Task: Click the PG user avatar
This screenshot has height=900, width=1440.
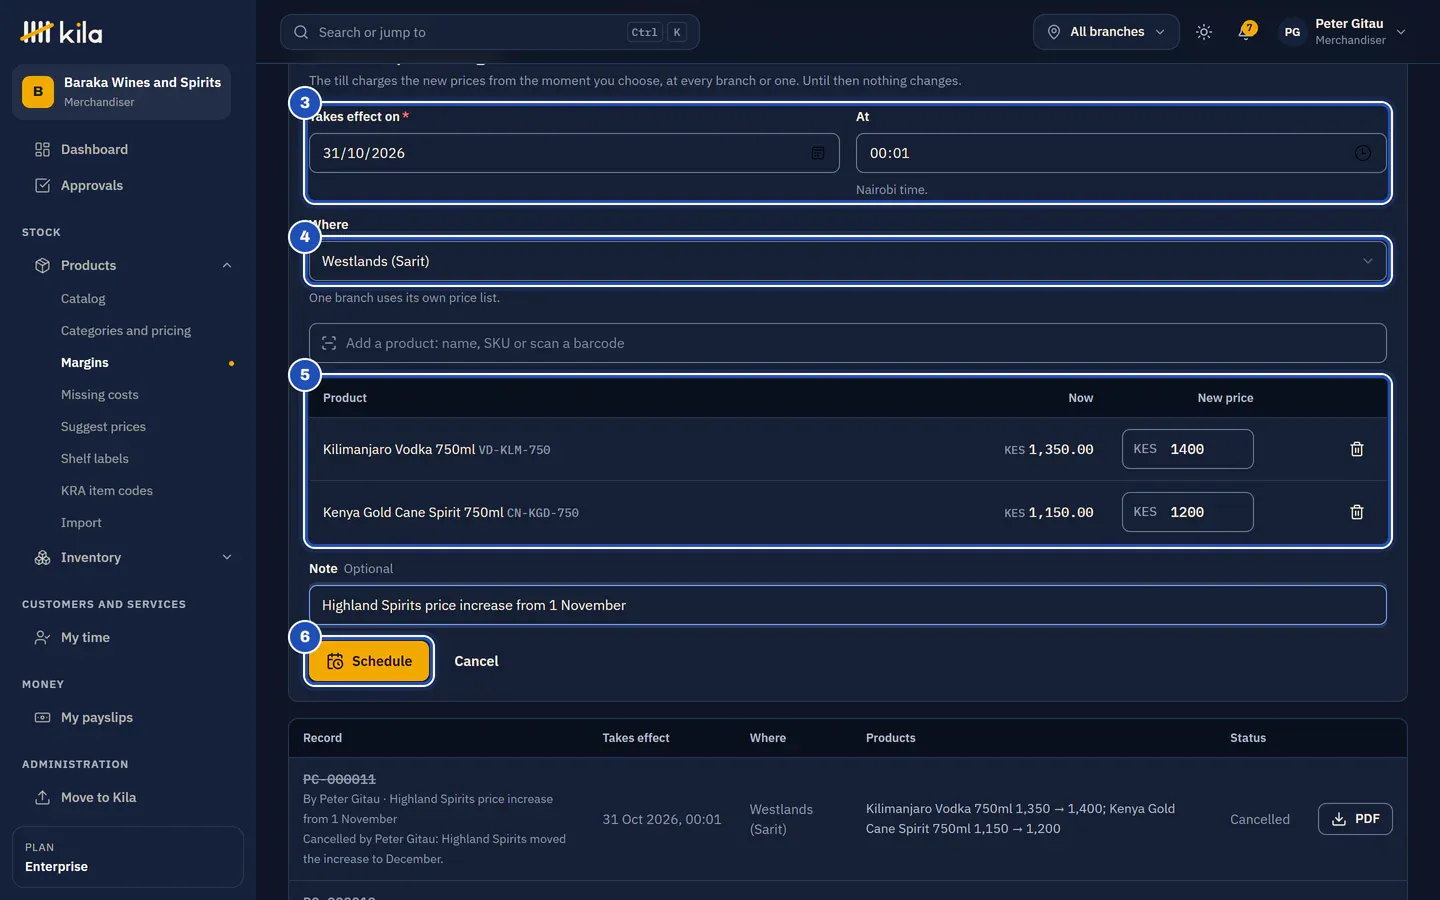Action: (x=1292, y=32)
